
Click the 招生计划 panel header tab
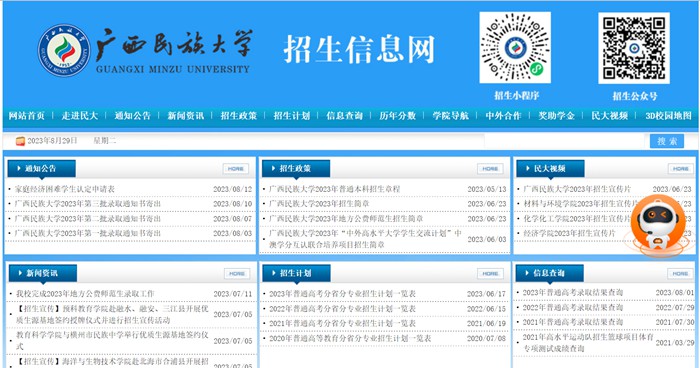[296, 273]
